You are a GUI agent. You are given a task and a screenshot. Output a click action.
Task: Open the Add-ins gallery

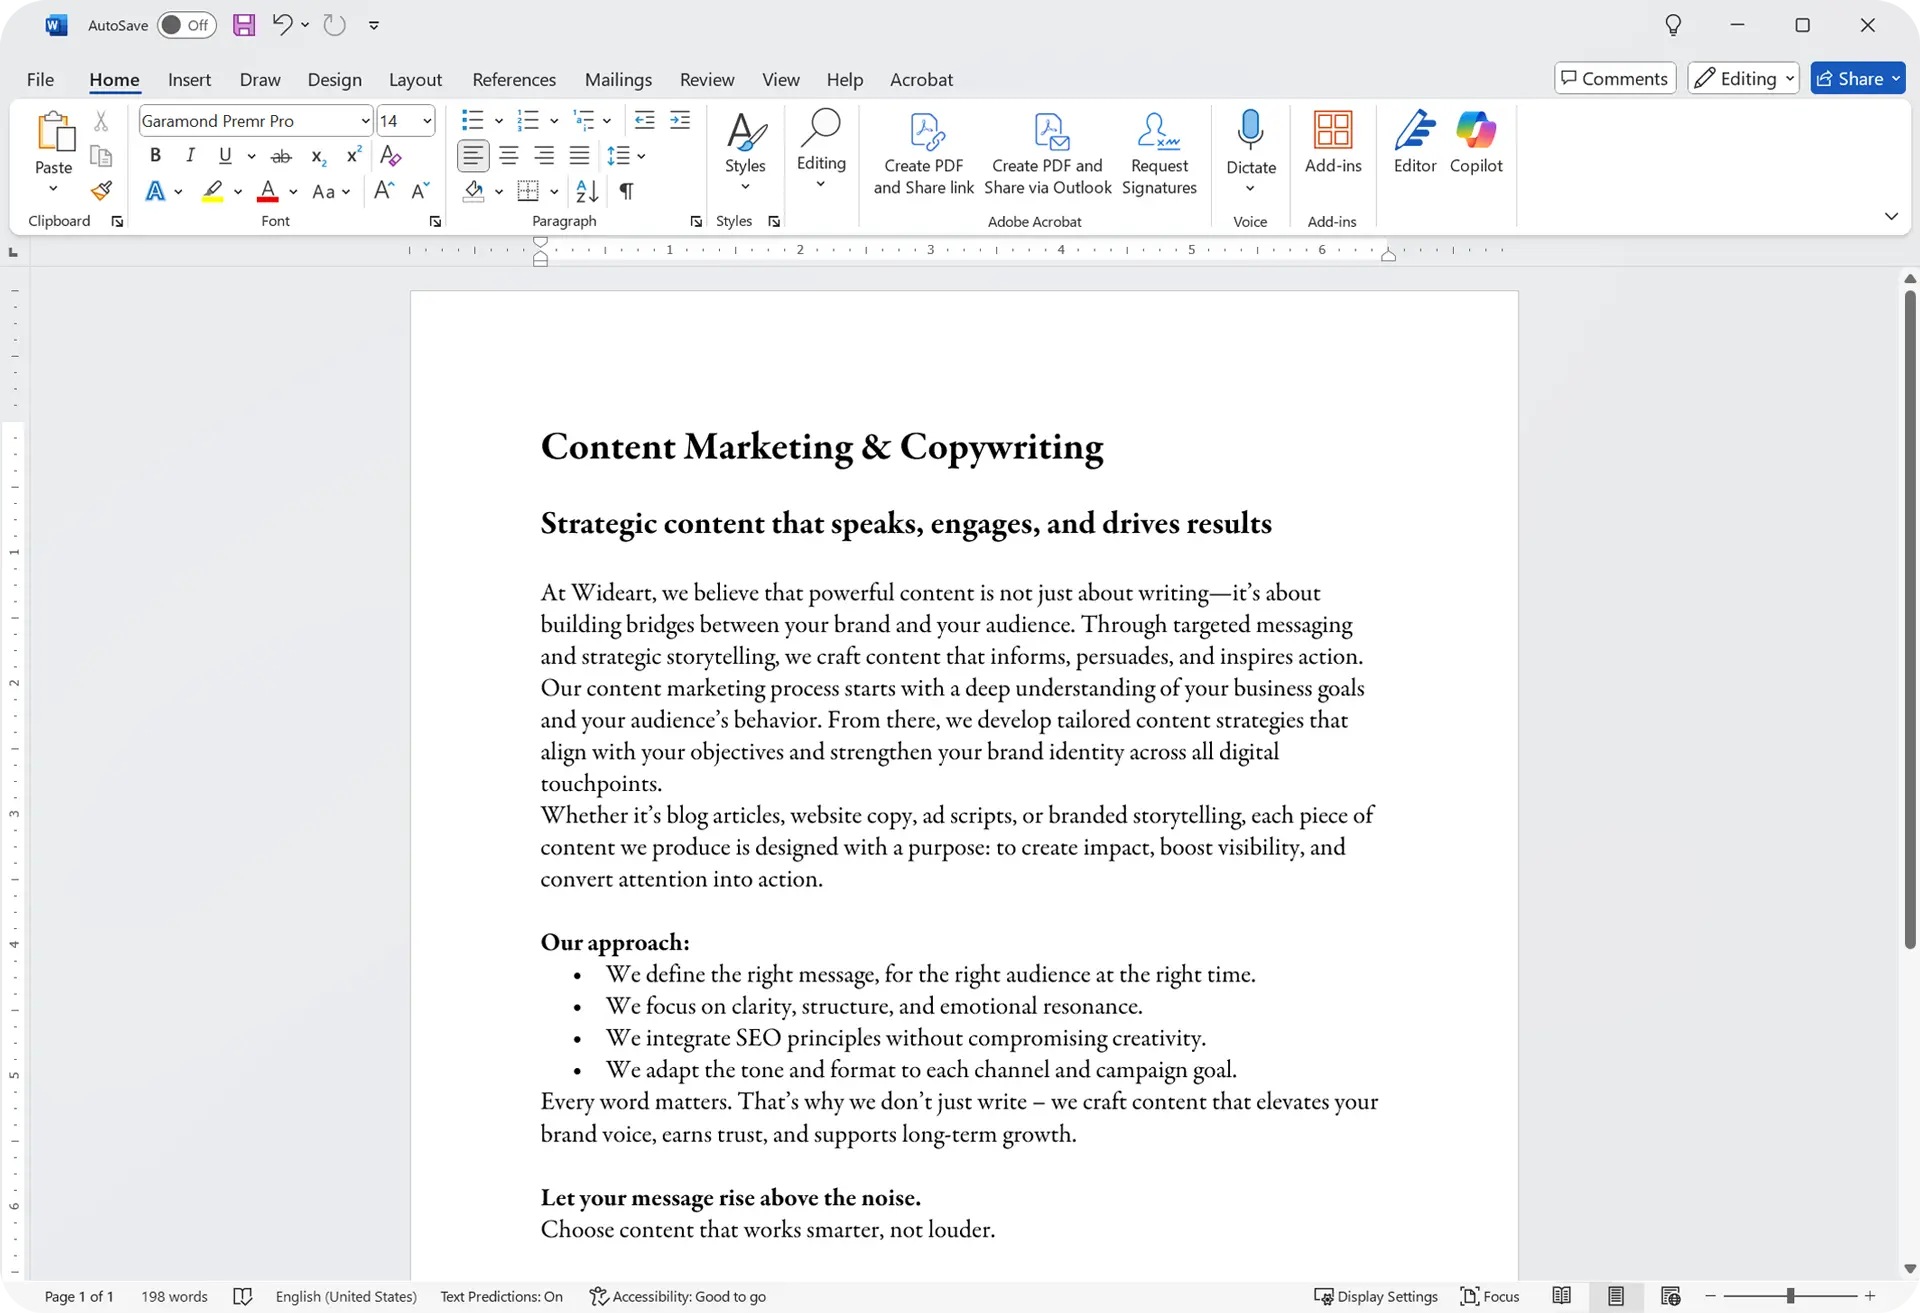point(1333,143)
